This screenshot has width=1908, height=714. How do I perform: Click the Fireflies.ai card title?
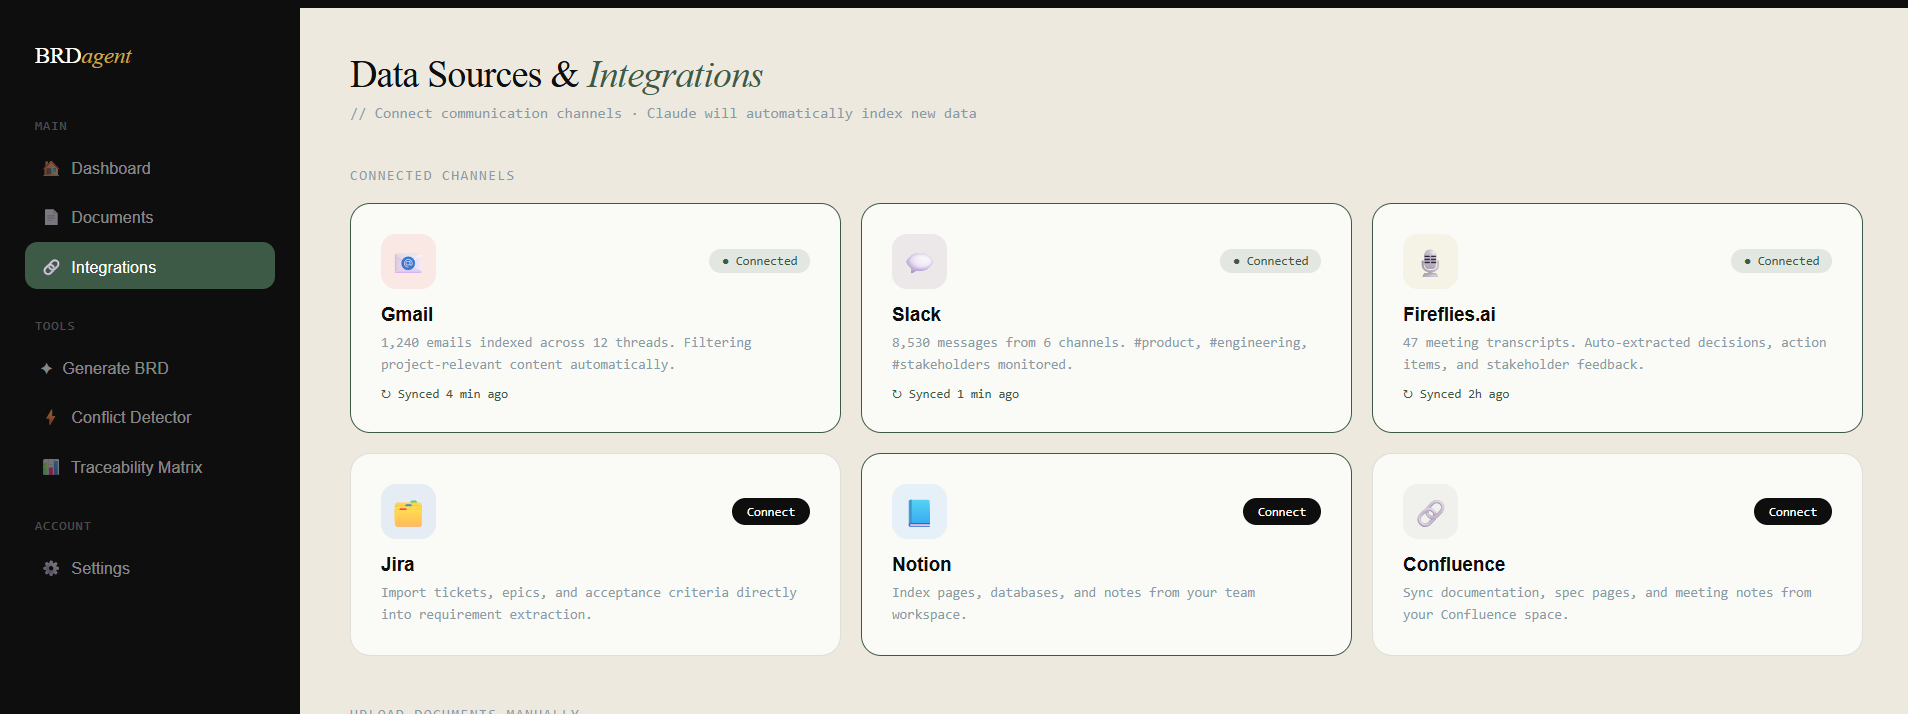[1449, 314]
